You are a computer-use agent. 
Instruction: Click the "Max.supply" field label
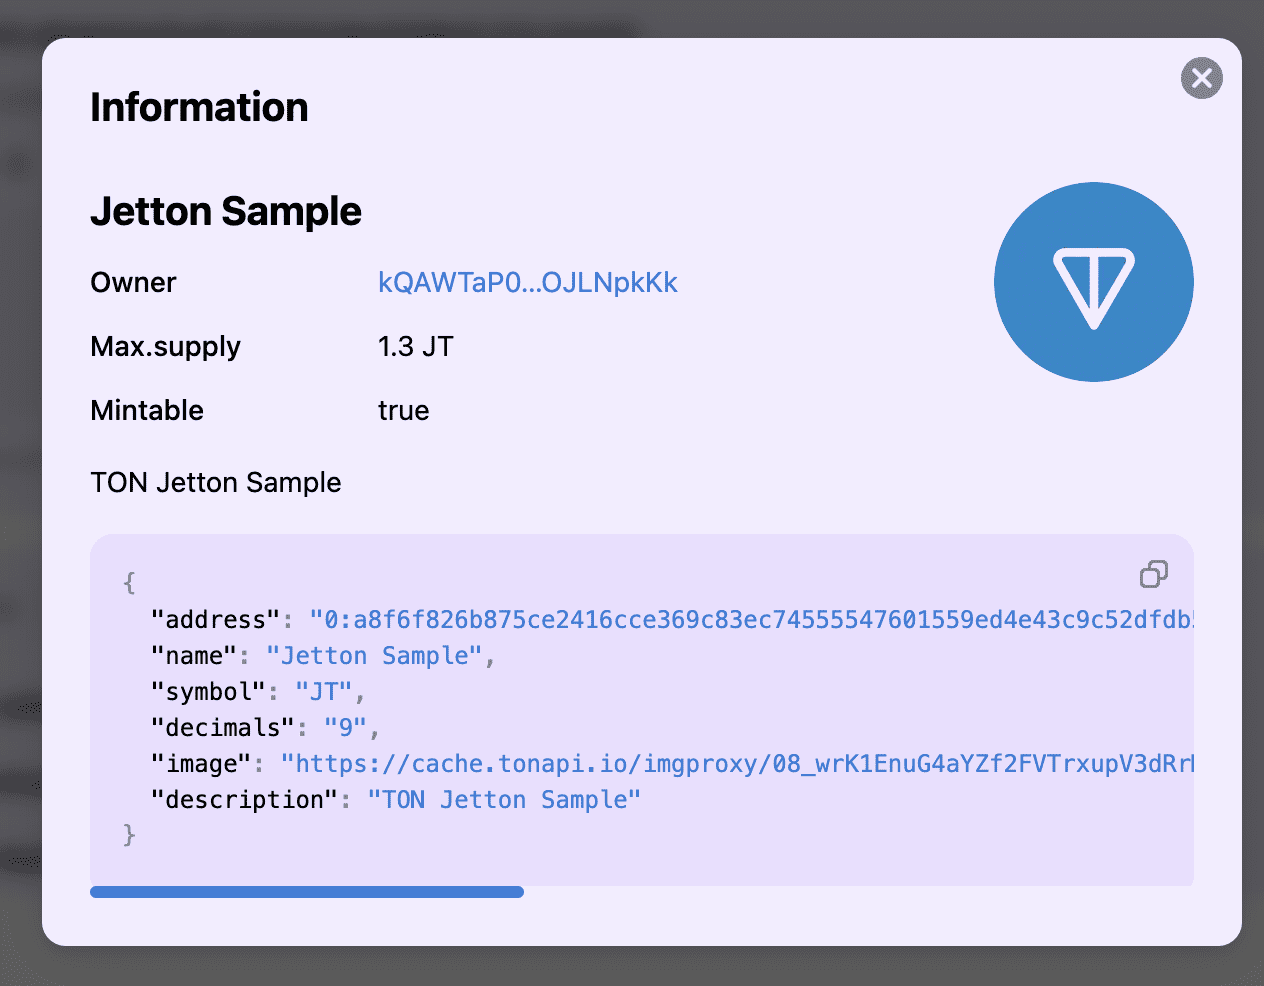click(165, 347)
